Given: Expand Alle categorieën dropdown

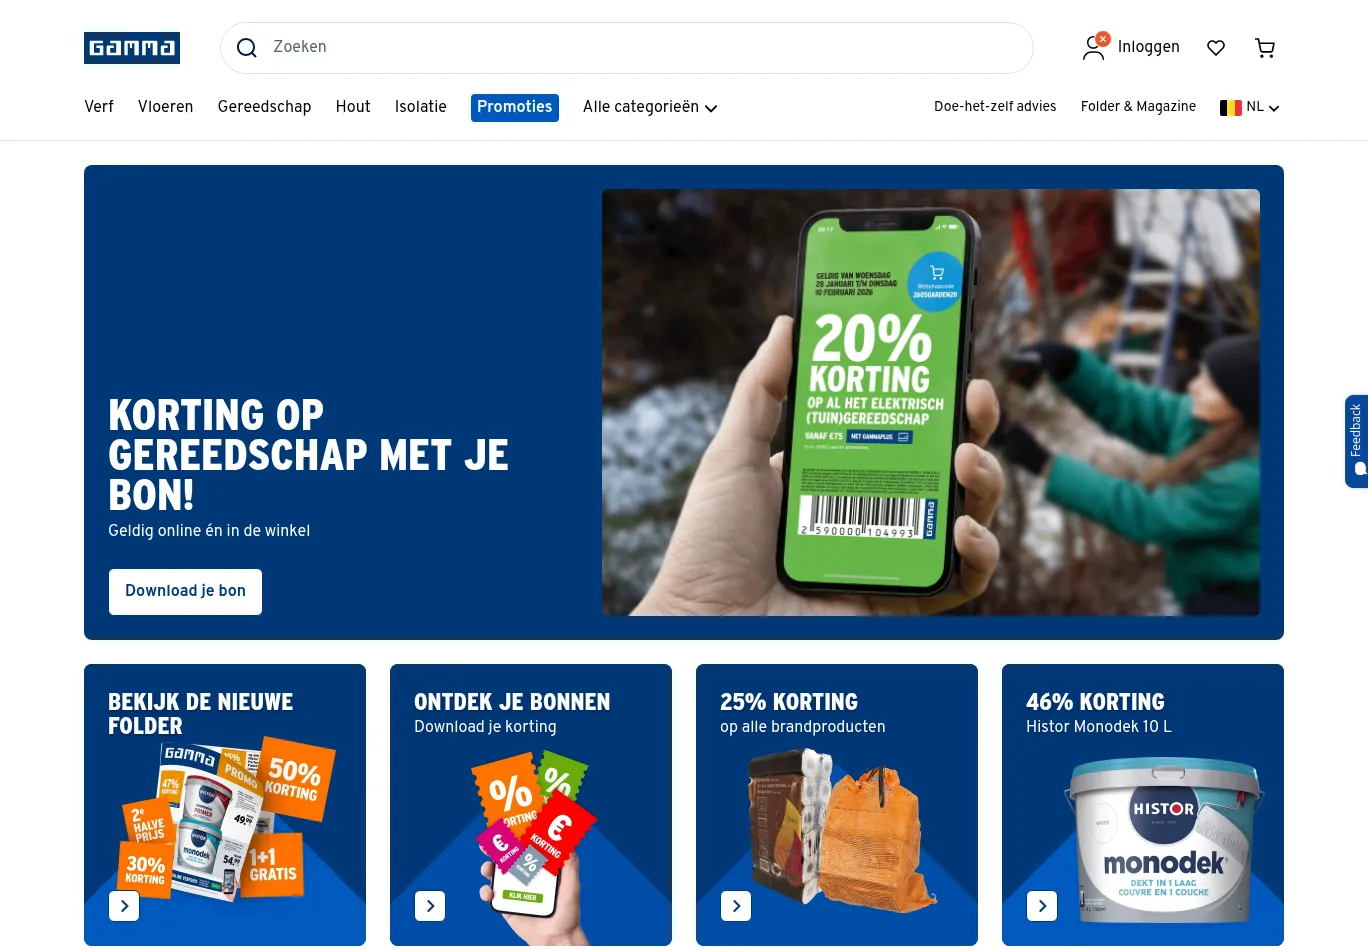Looking at the screenshot, I should coord(650,107).
